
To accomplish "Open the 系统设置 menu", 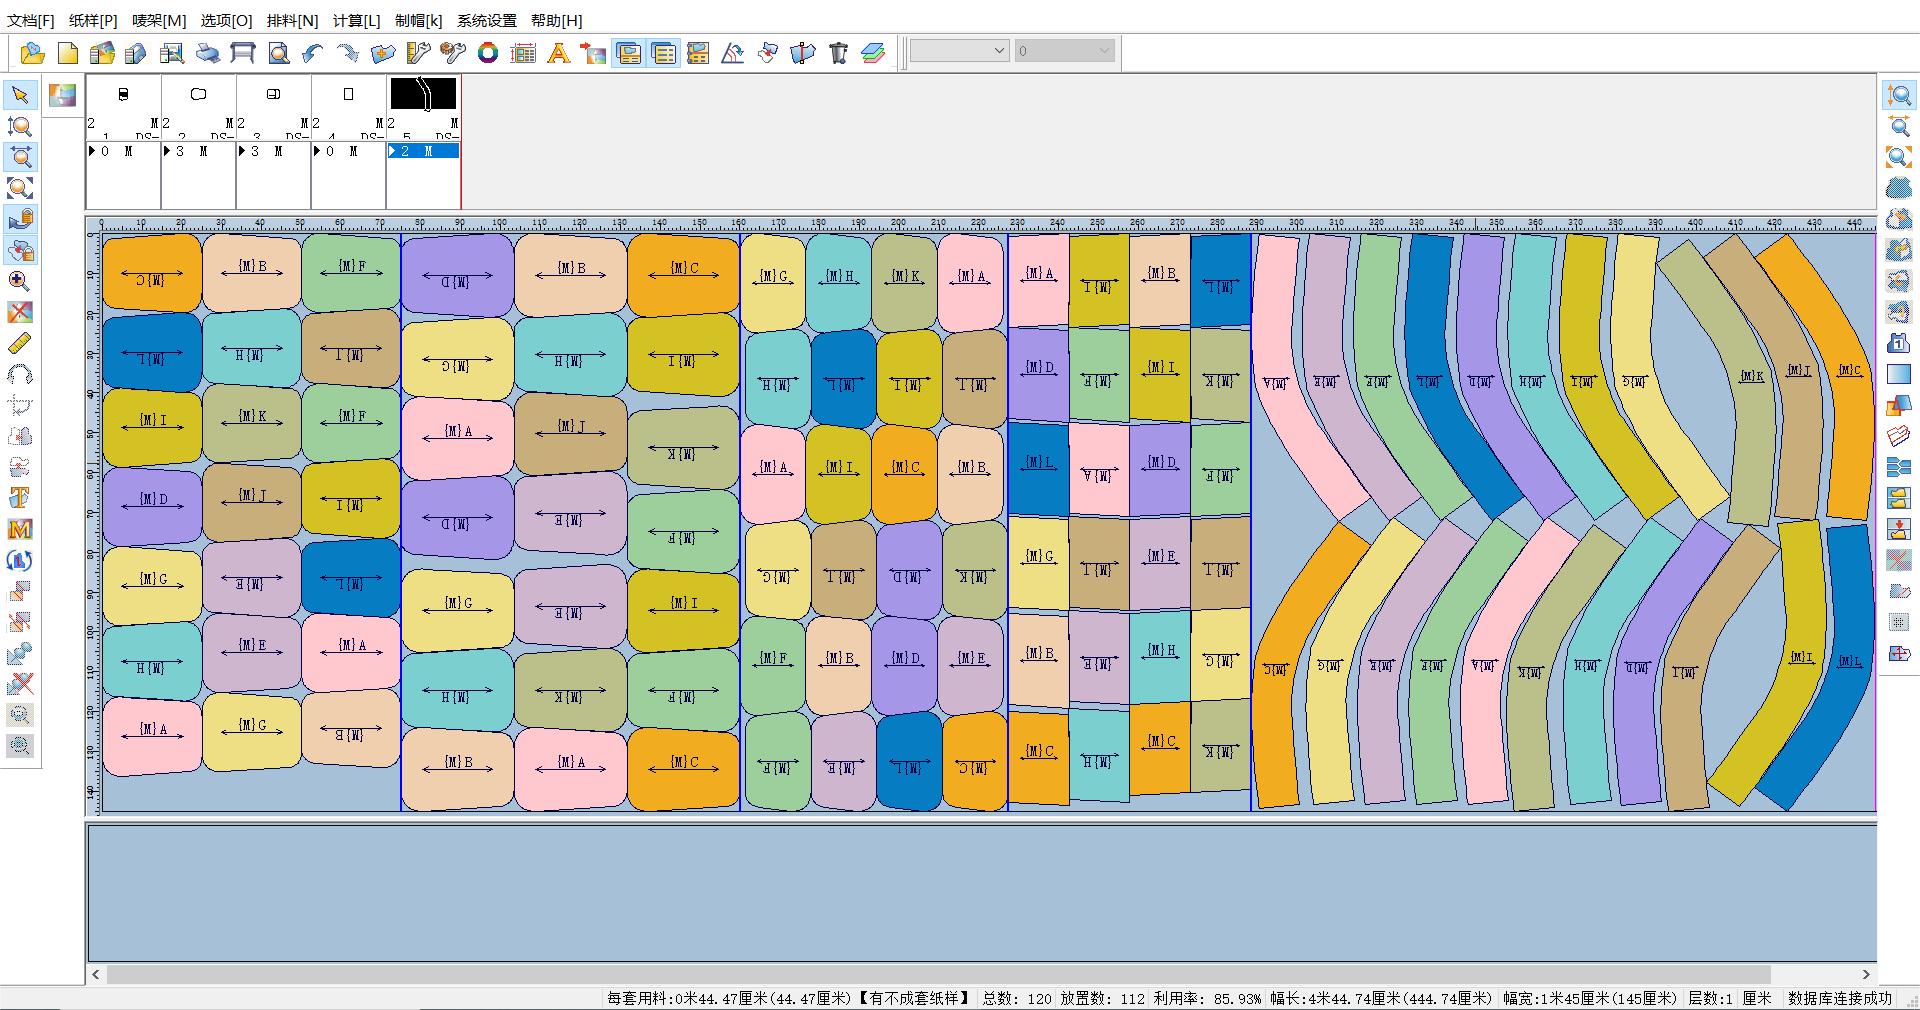I will tap(487, 20).
